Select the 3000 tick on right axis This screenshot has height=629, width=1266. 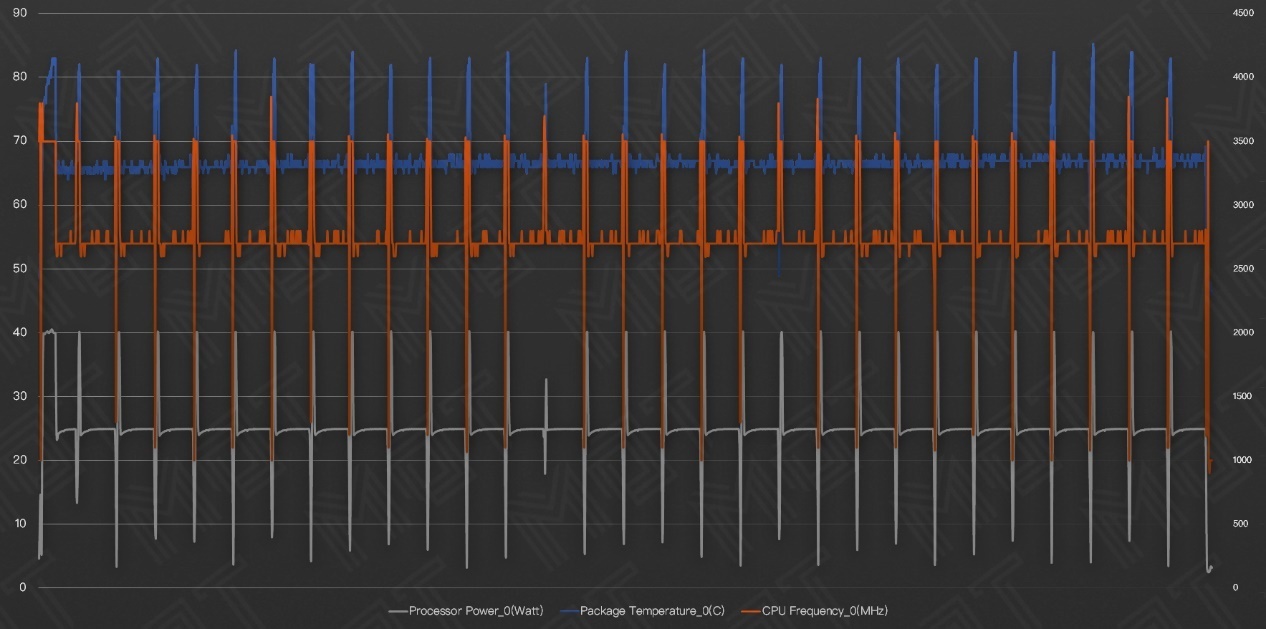tap(1243, 205)
